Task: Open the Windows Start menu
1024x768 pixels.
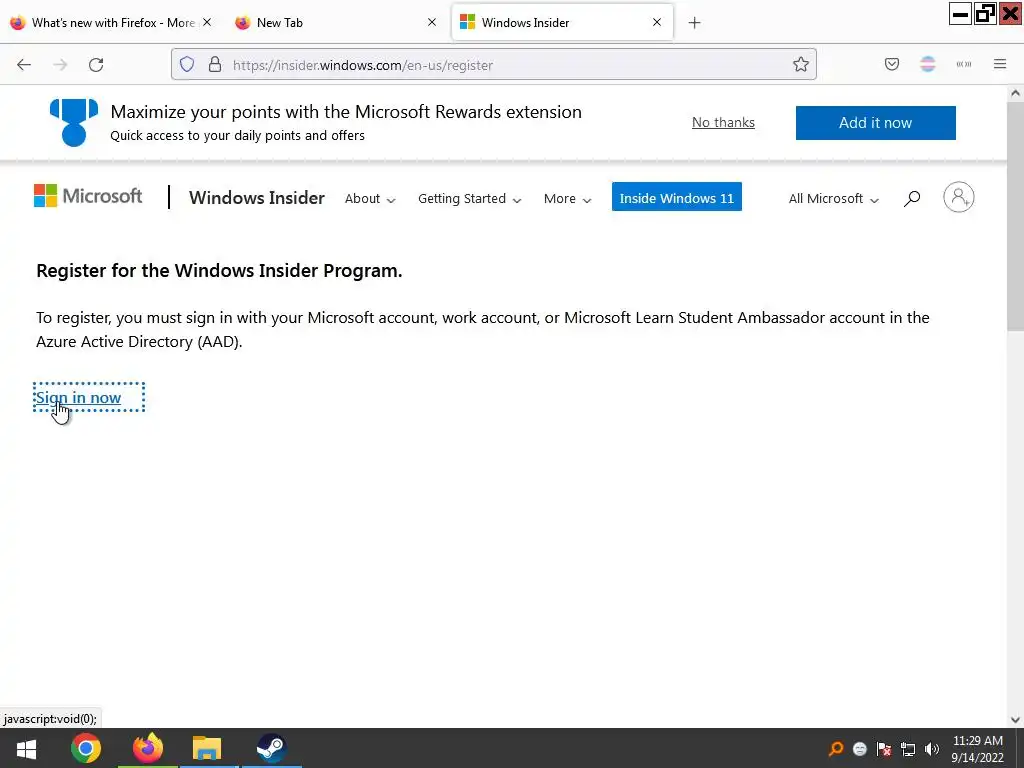Action: (x=26, y=748)
